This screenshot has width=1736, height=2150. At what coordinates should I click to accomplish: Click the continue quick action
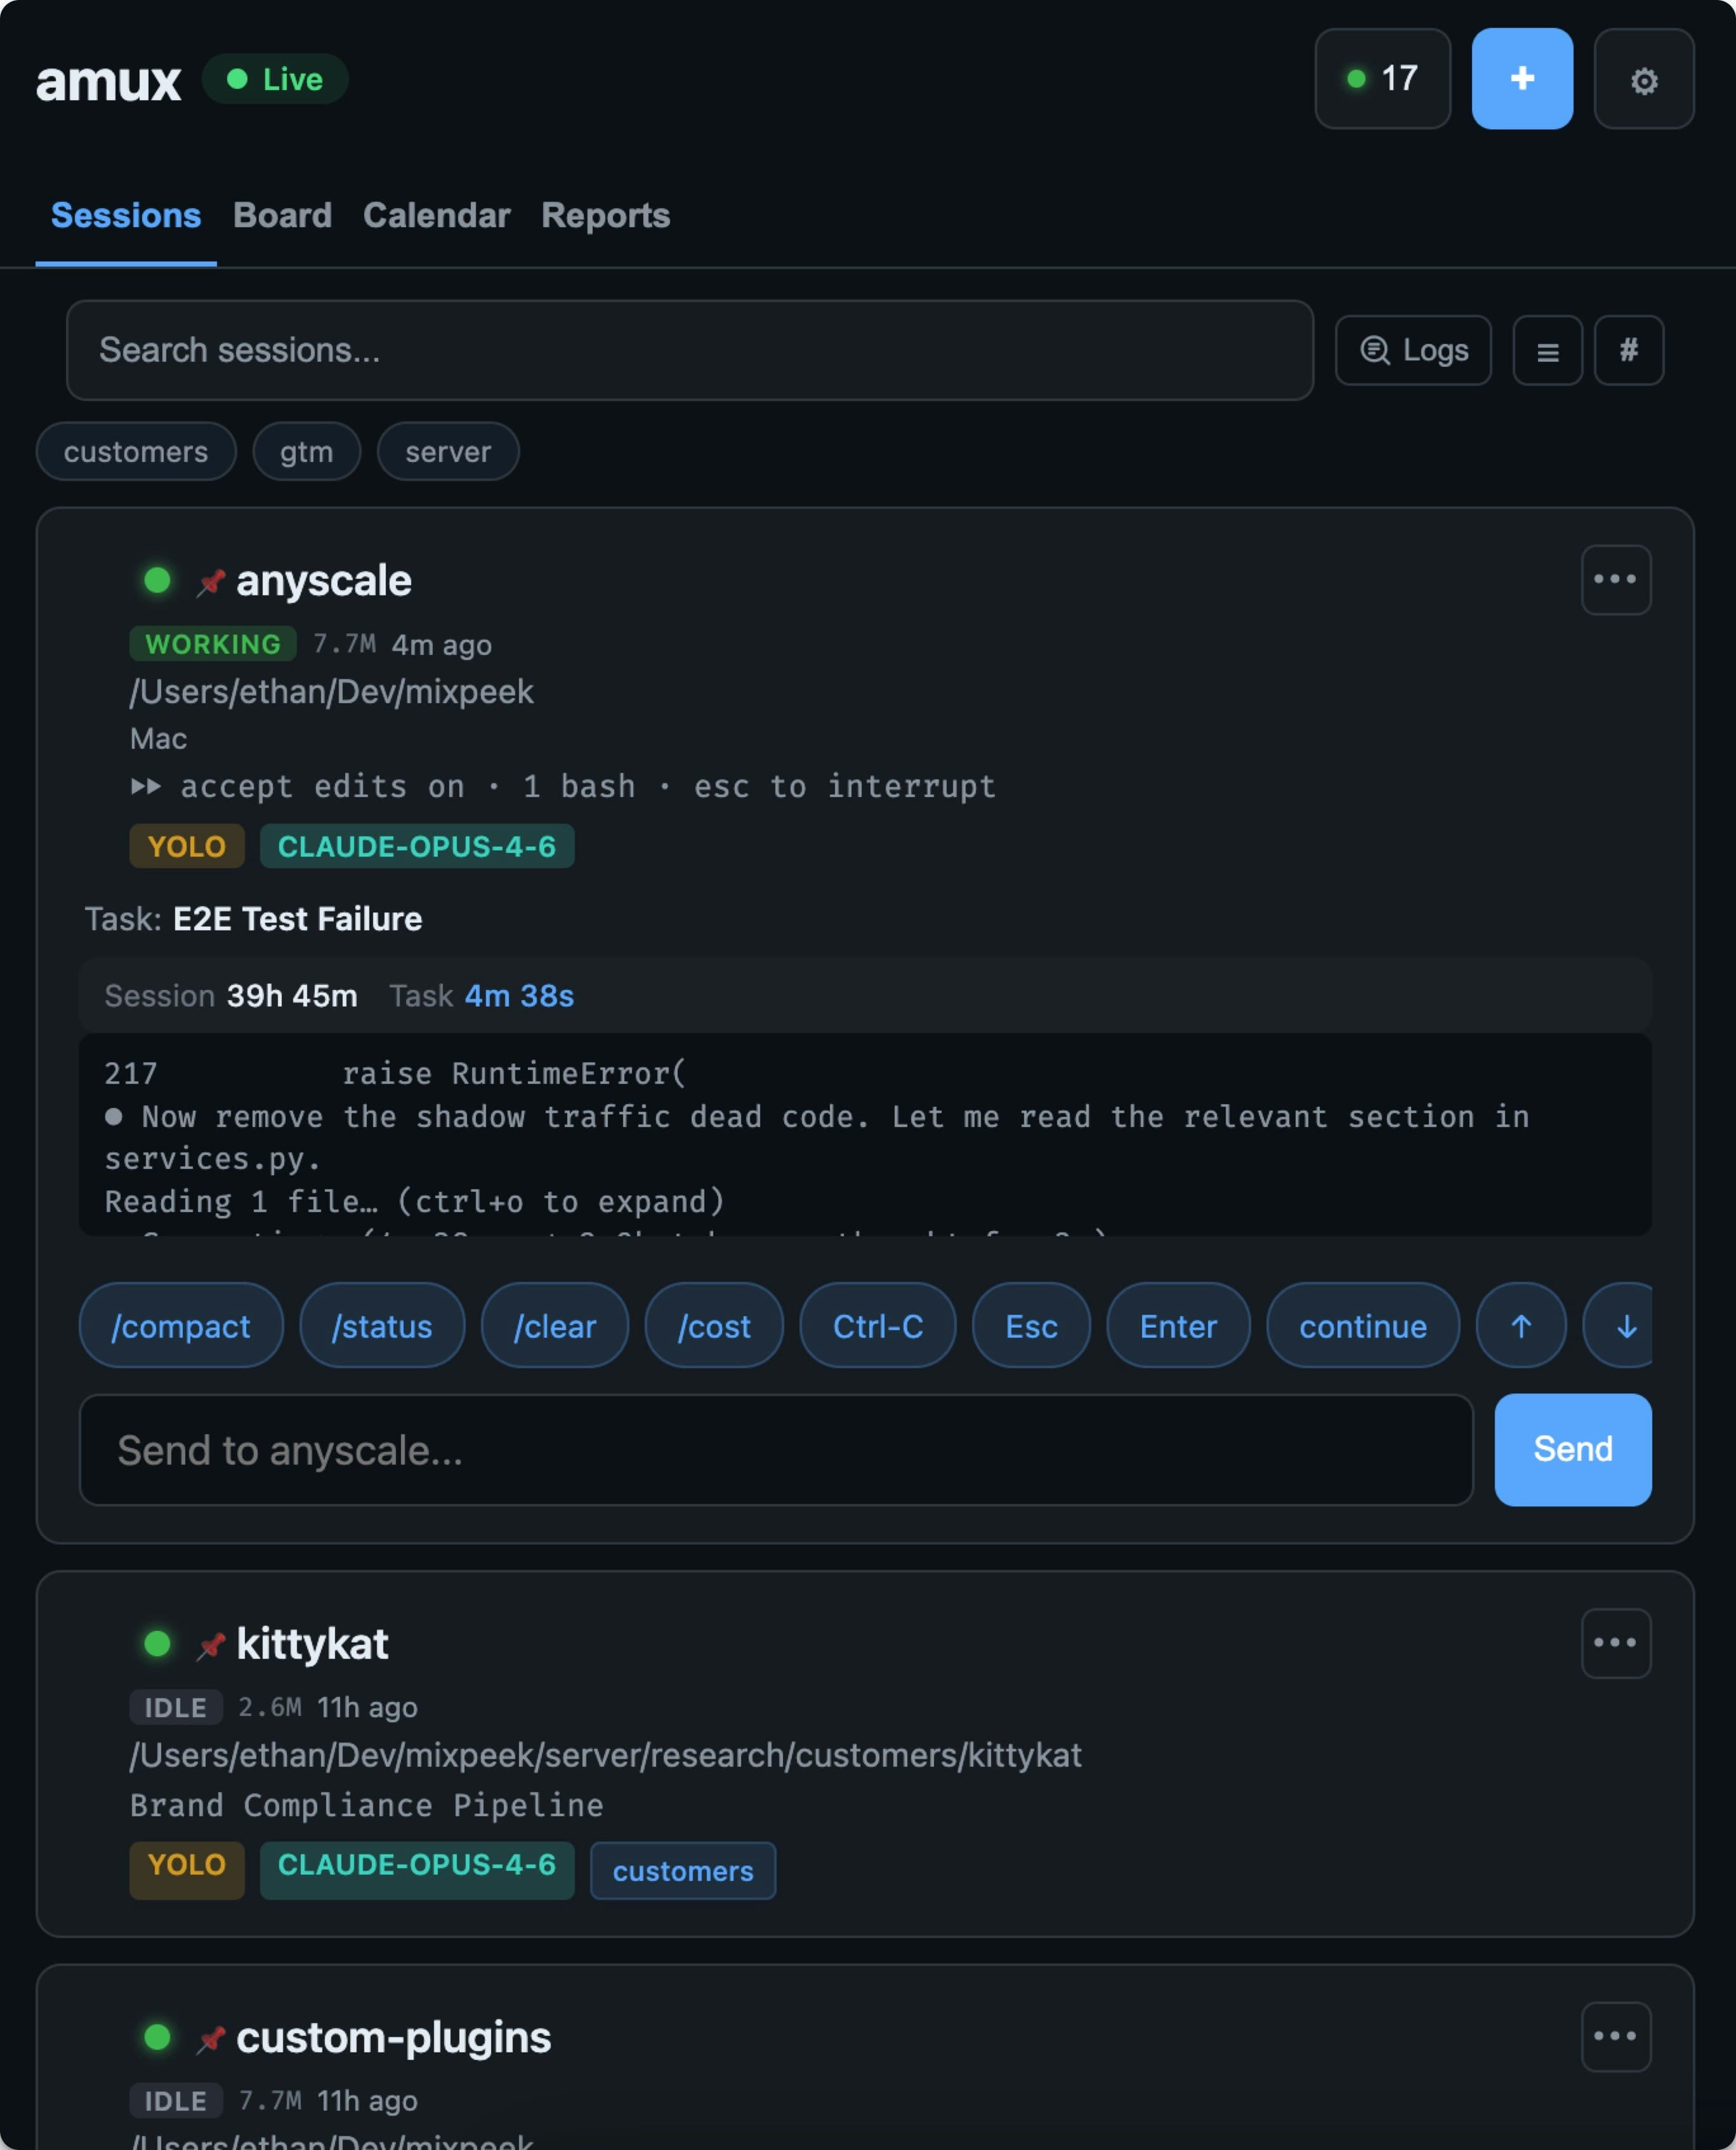click(1362, 1326)
